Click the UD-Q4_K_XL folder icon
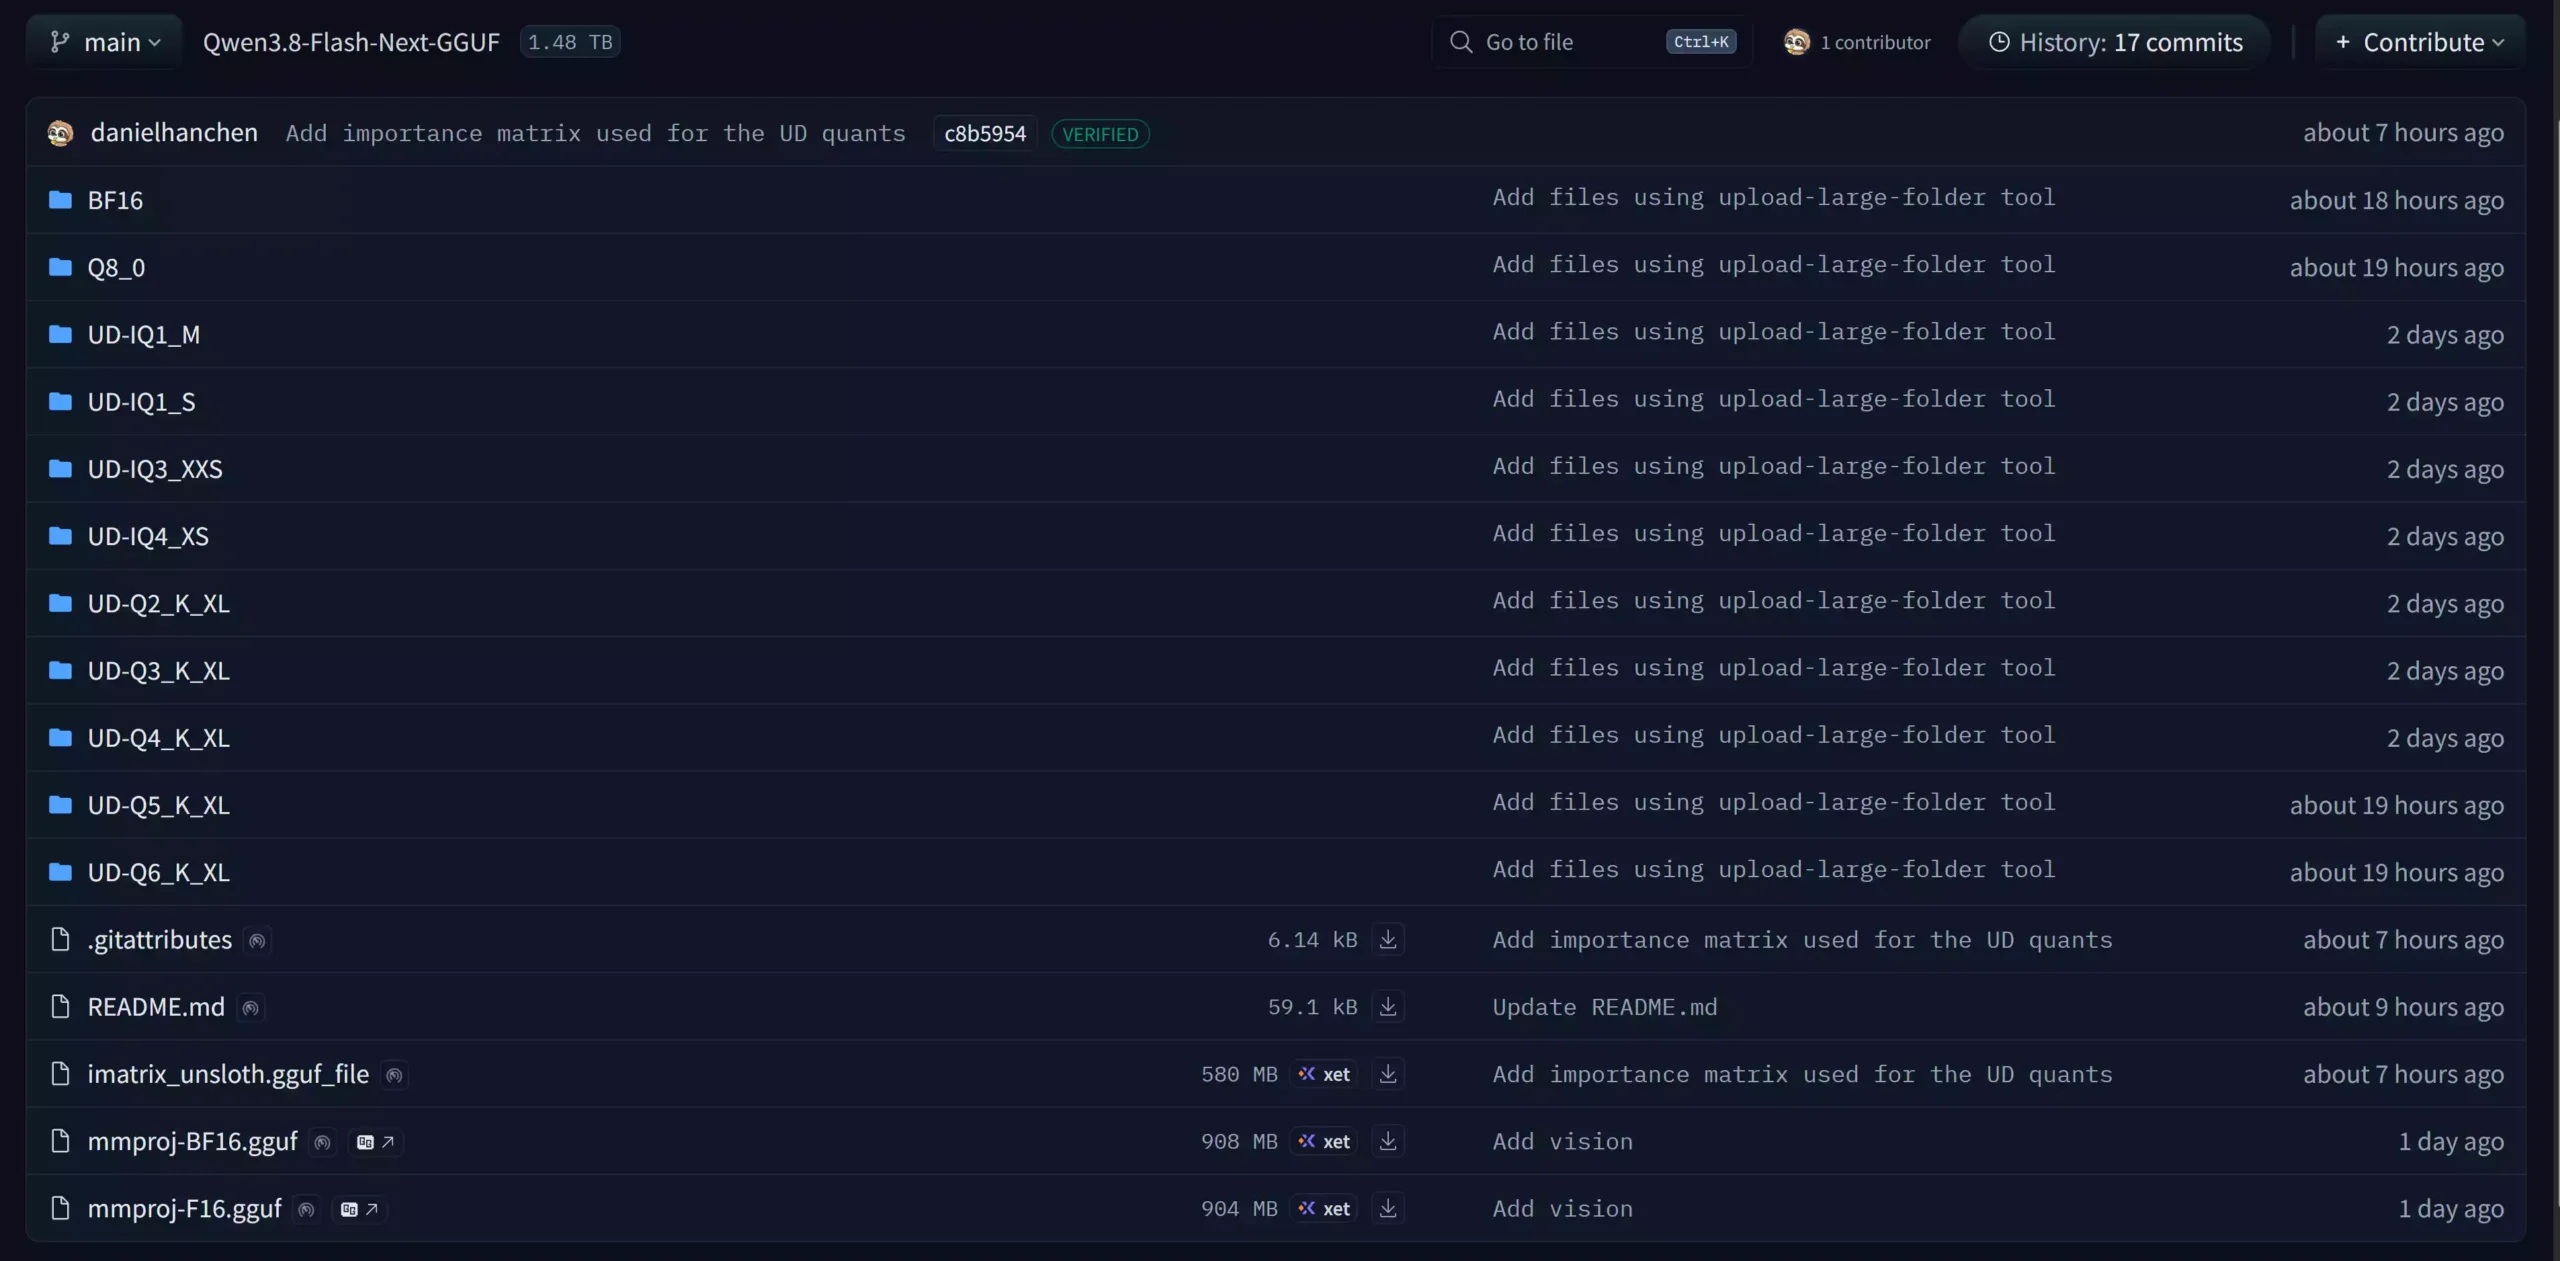Image resolution: width=2560 pixels, height=1261 pixels. tap(60, 737)
